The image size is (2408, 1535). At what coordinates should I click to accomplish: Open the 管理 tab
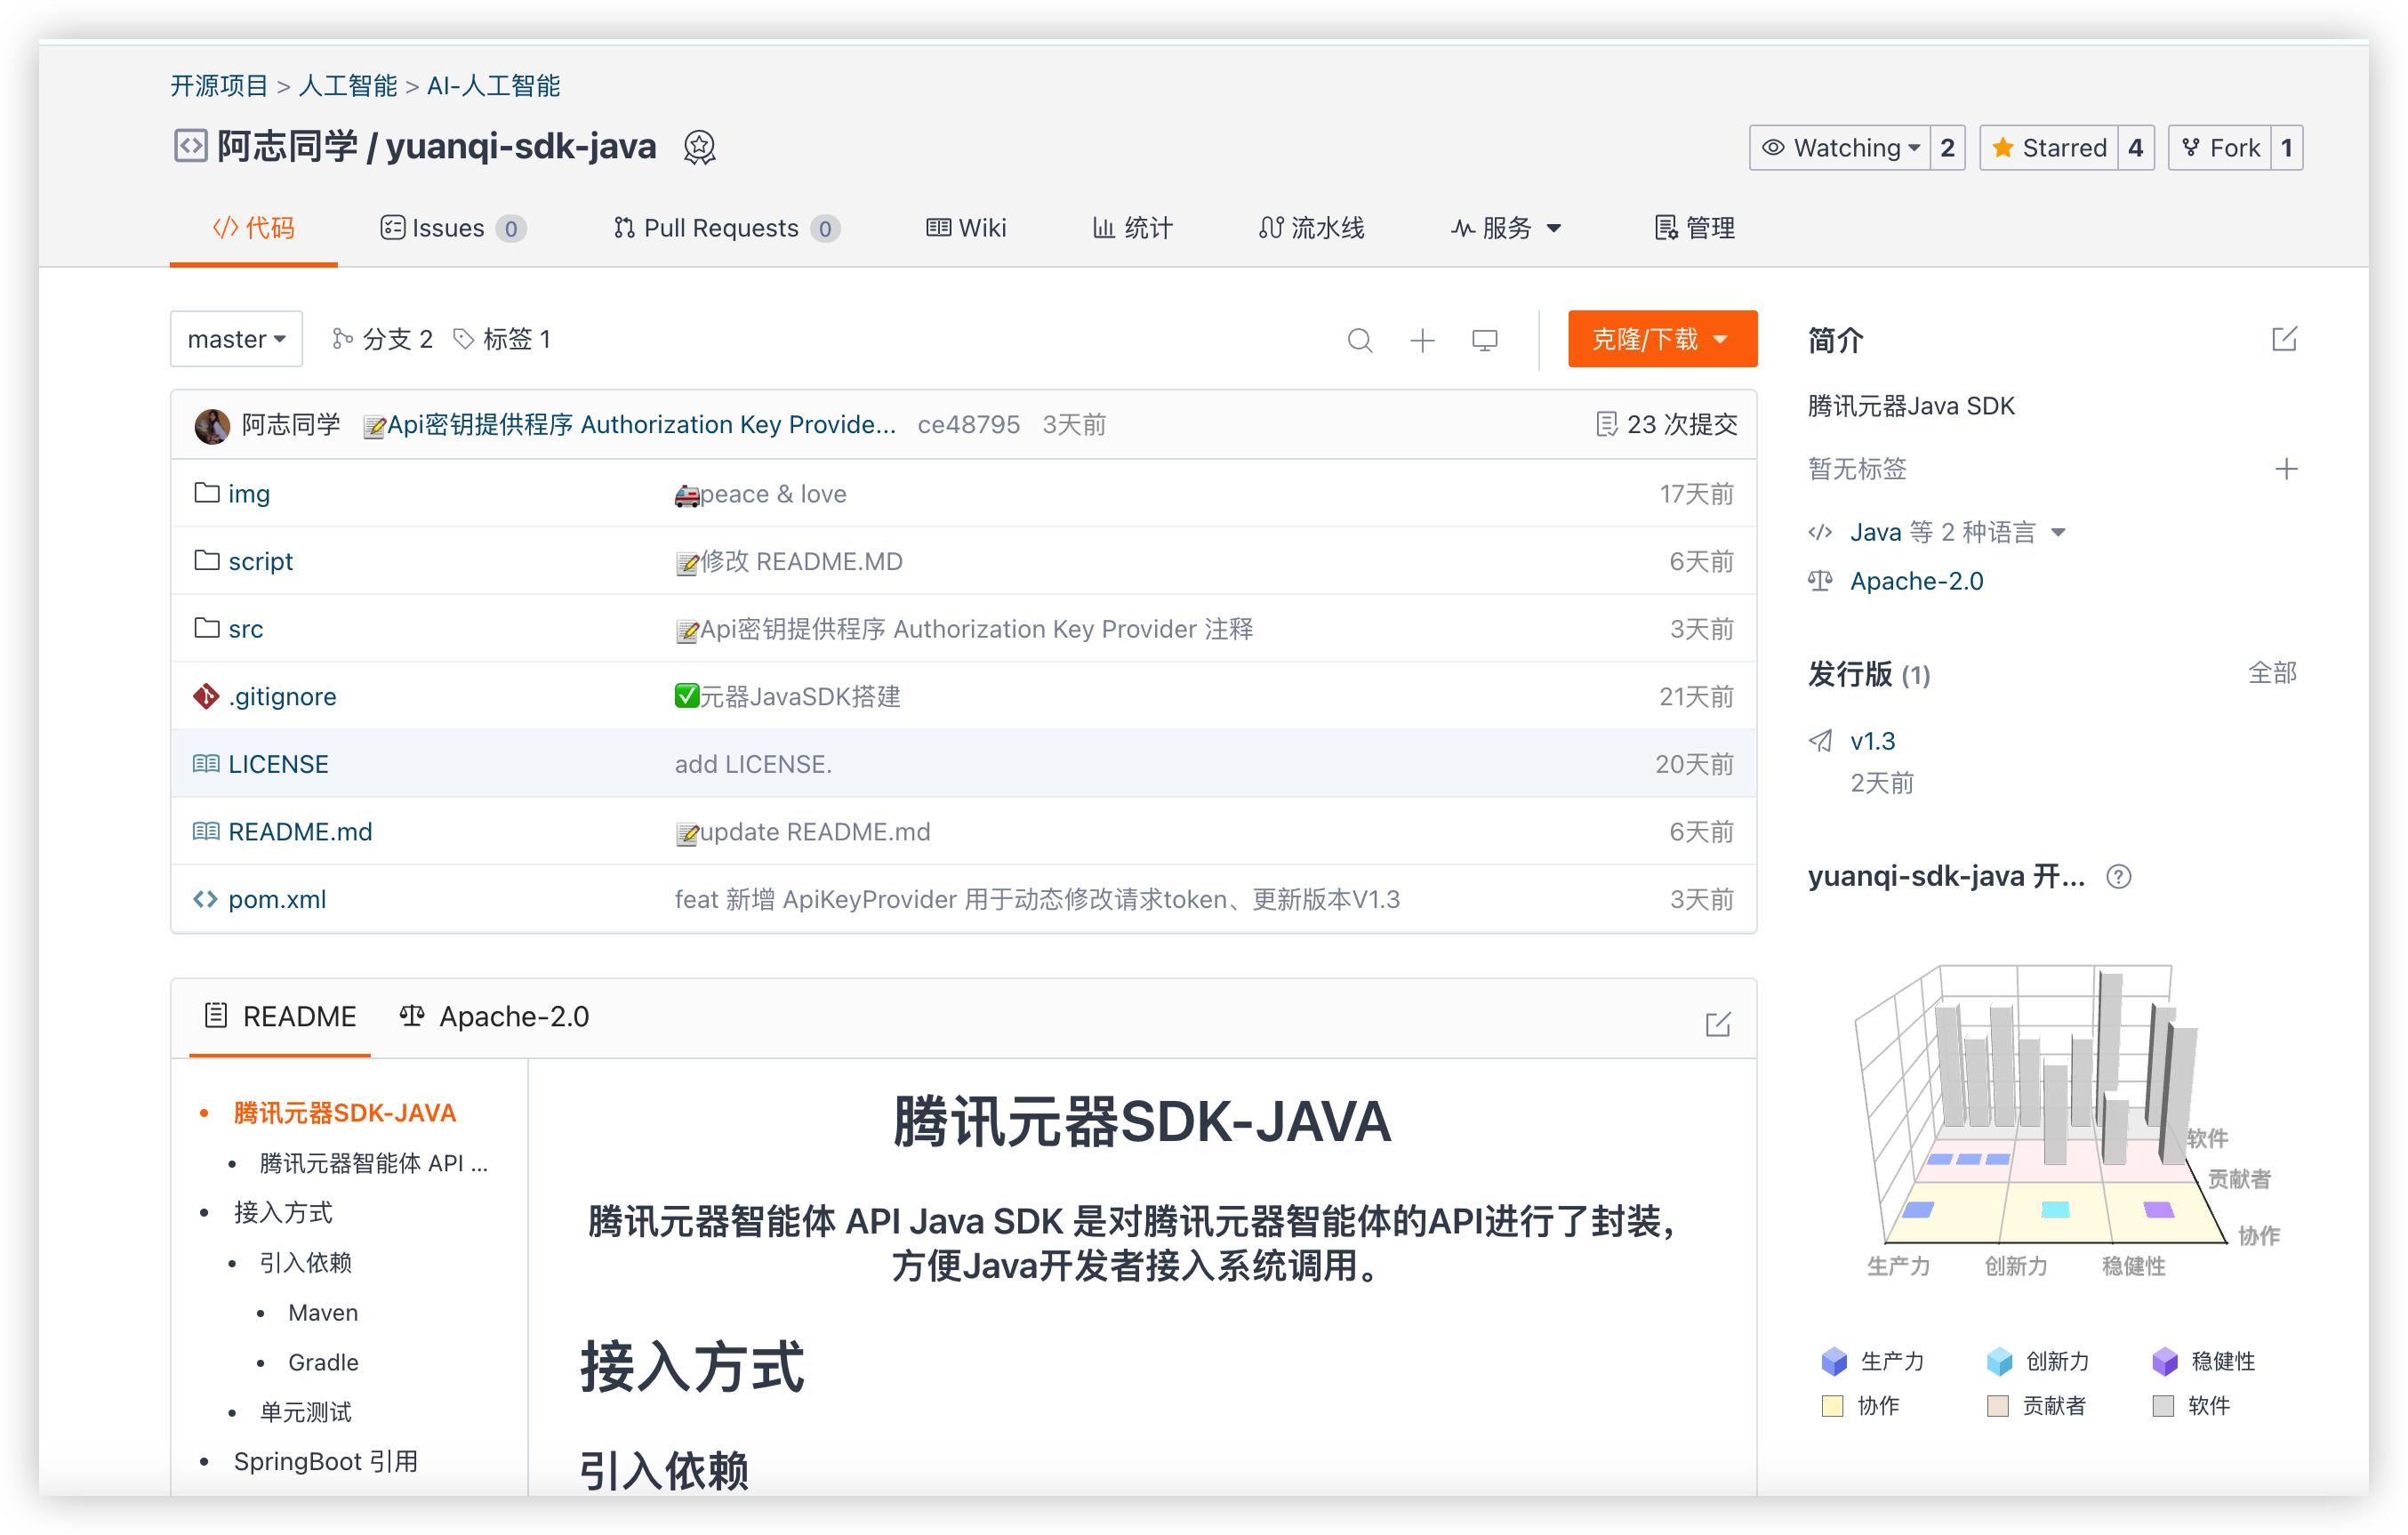[1694, 228]
